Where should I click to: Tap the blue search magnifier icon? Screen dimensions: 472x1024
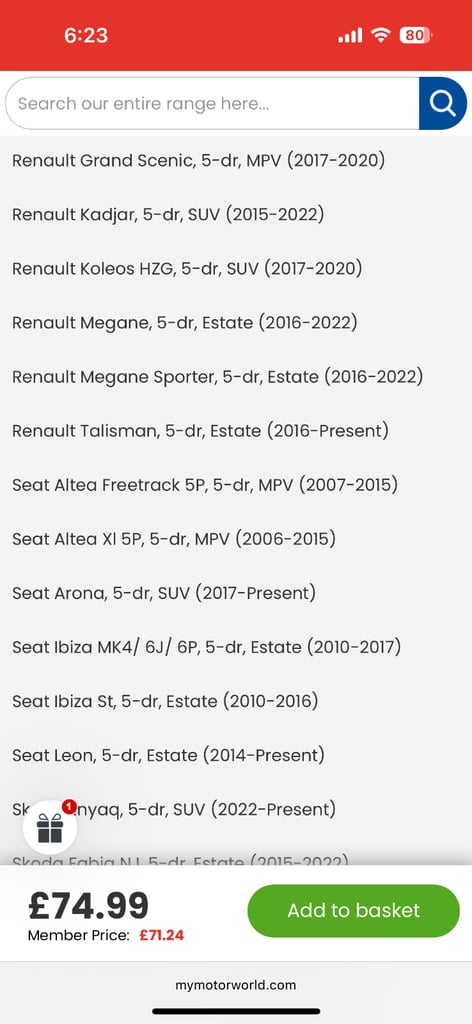click(443, 103)
